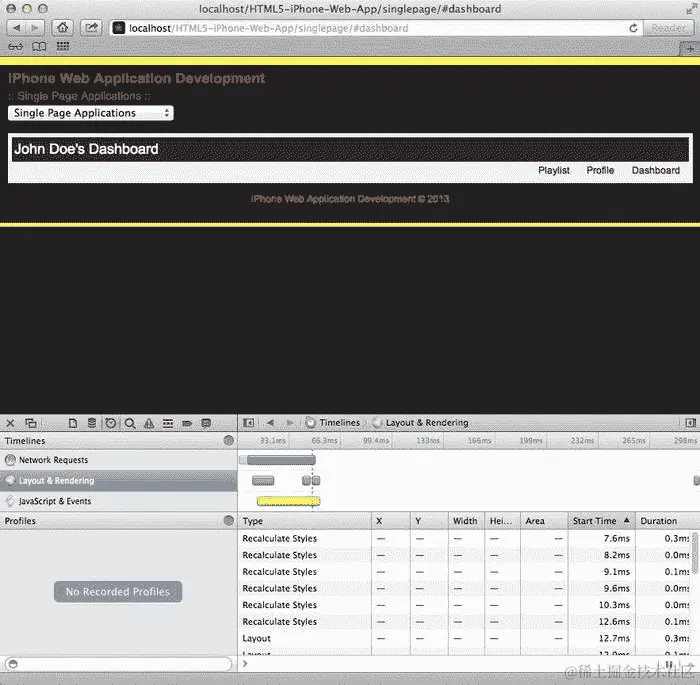The width and height of the screenshot is (700, 685).
Task: Click the Timelines breadcrumb
Action: [x=333, y=422]
